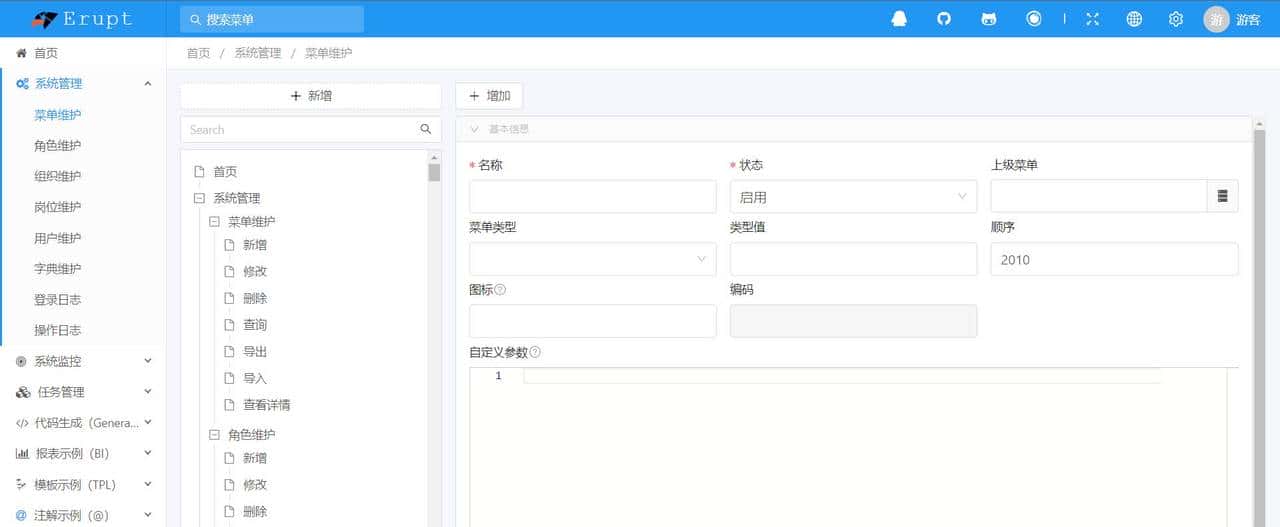Select 导入 in the tree
Image resolution: width=1280 pixels, height=527 pixels.
[255, 378]
